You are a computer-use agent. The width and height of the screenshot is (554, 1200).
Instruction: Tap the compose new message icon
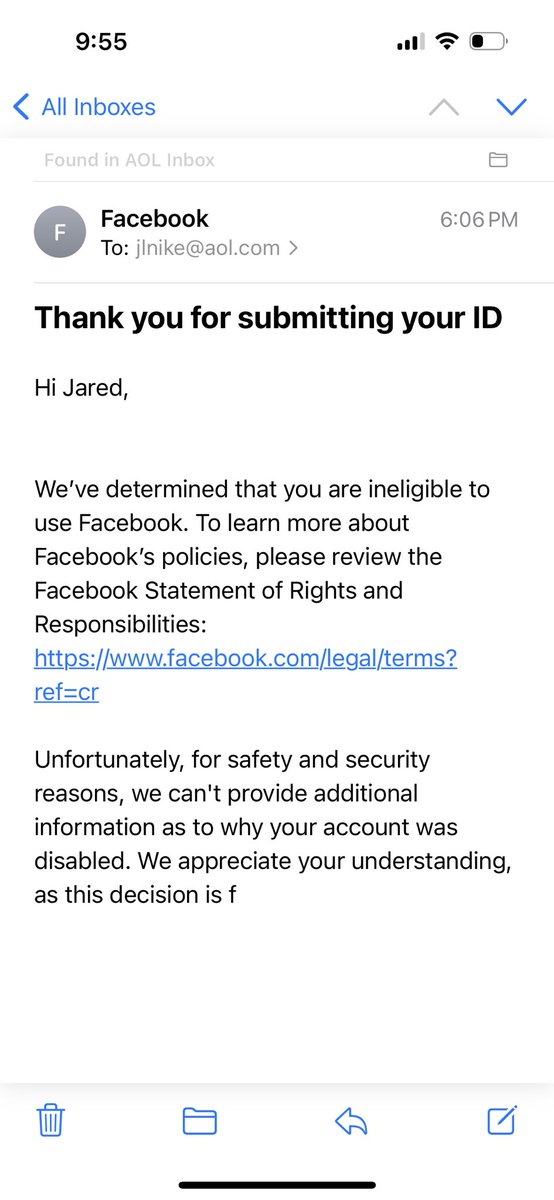(502, 1120)
